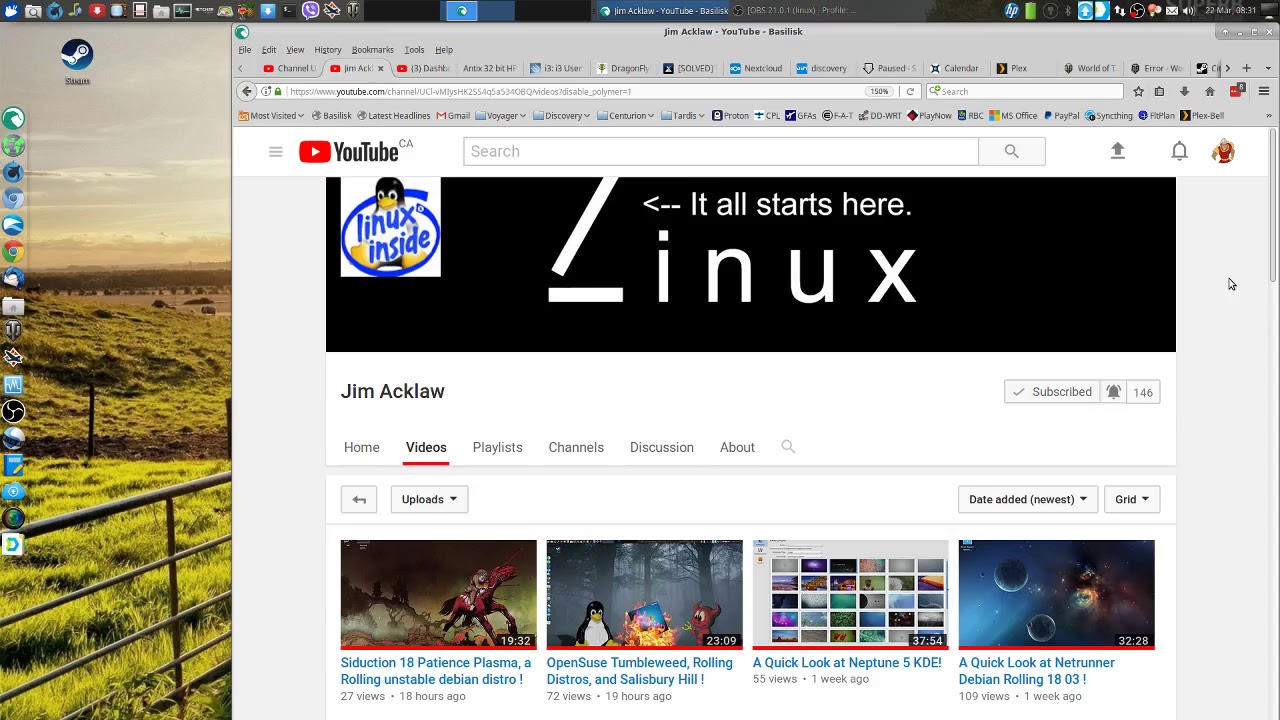Open the Gmail bookmark
This screenshot has height=720, width=1280.
453,115
